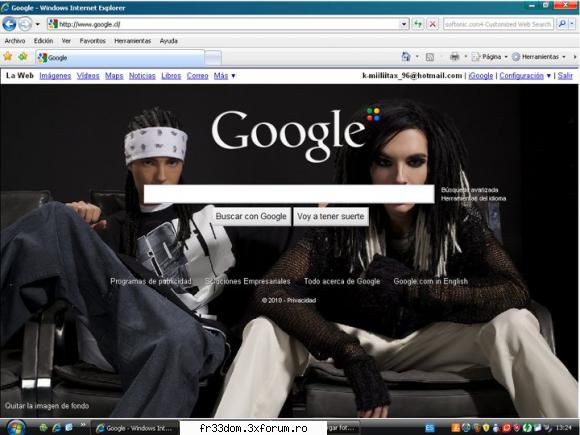Click the Refresh page icon

tap(418, 24)
